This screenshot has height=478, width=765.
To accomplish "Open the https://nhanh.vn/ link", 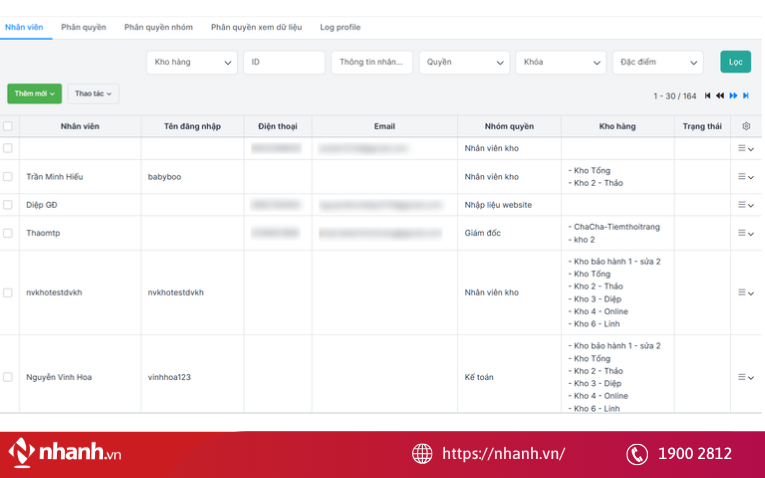I will click(503, 454).
